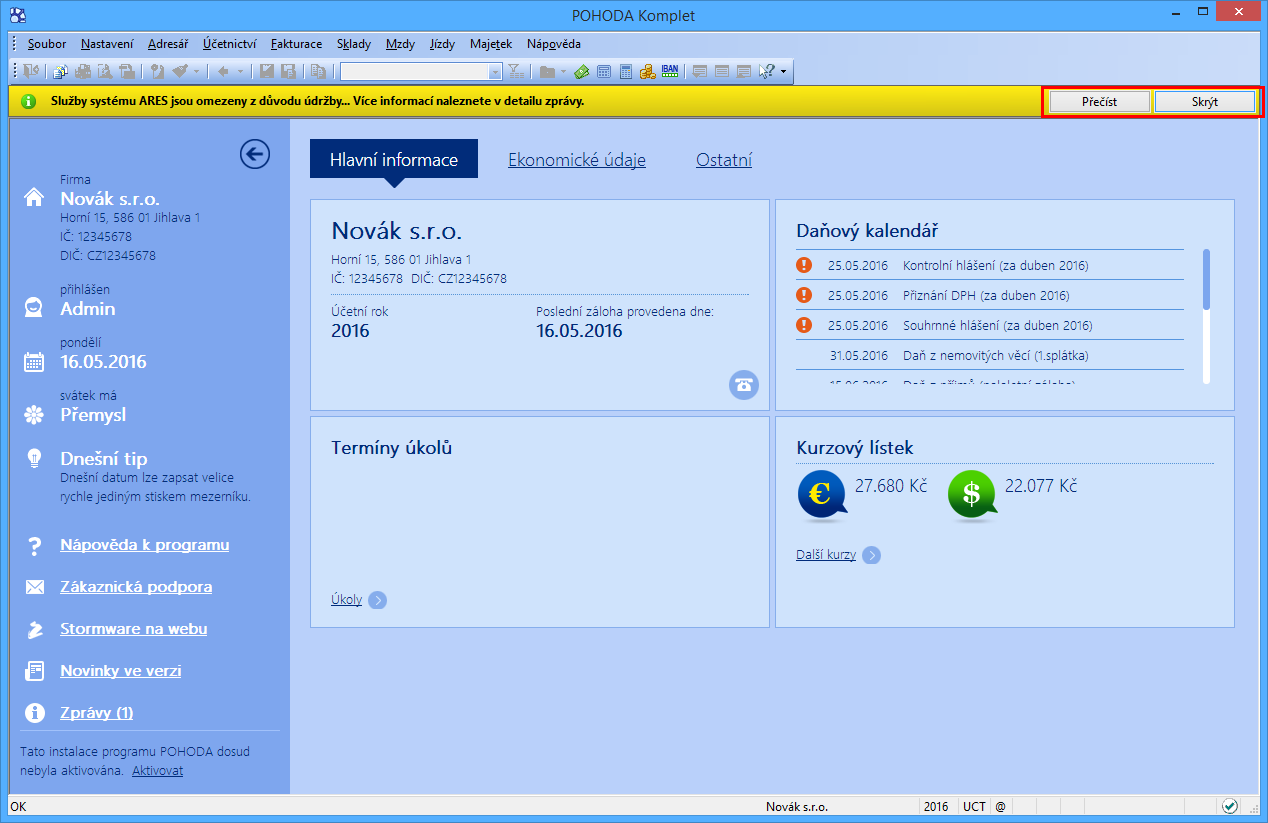Click the copy documents toolbar icon
This screenshot has height=823, width=1268.
318,71
